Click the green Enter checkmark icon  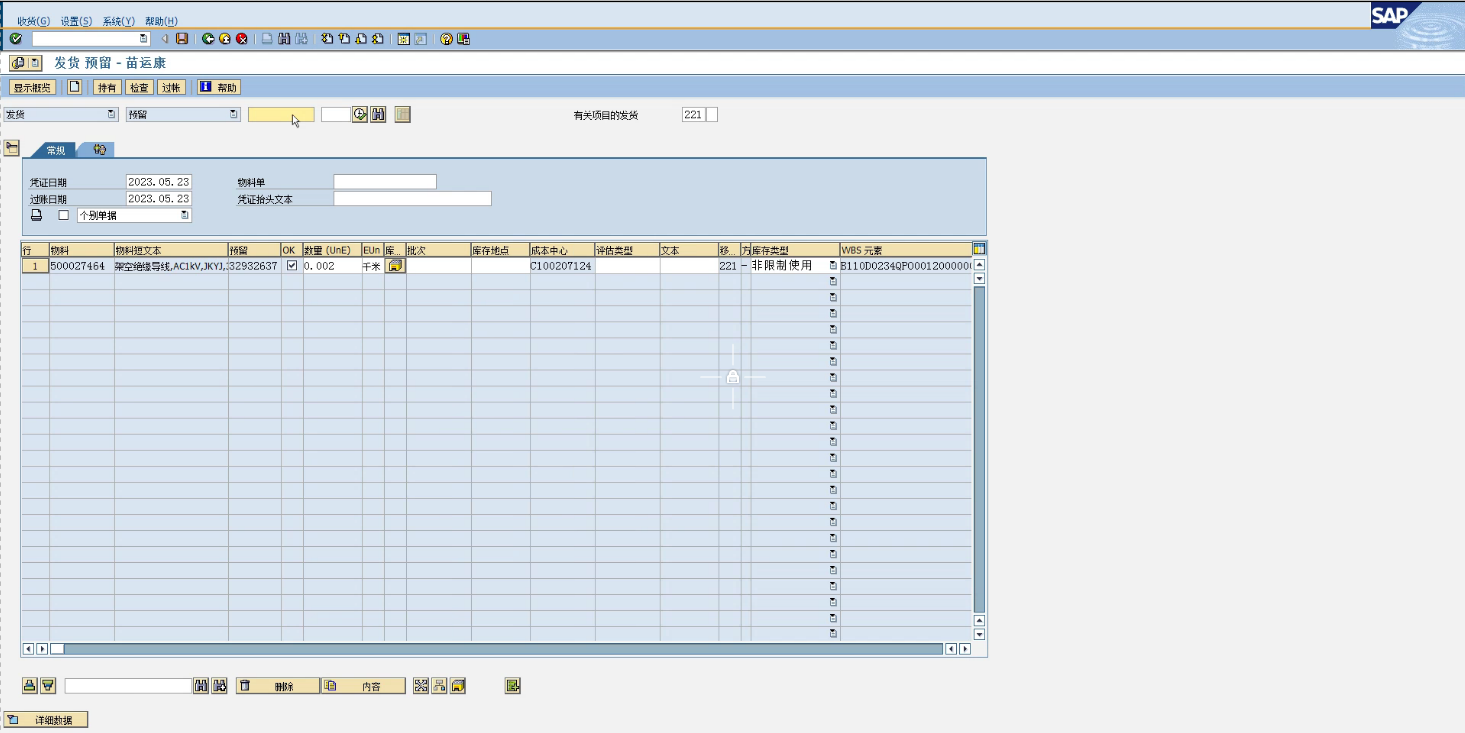pyautogui.click(x=16, y=39)
